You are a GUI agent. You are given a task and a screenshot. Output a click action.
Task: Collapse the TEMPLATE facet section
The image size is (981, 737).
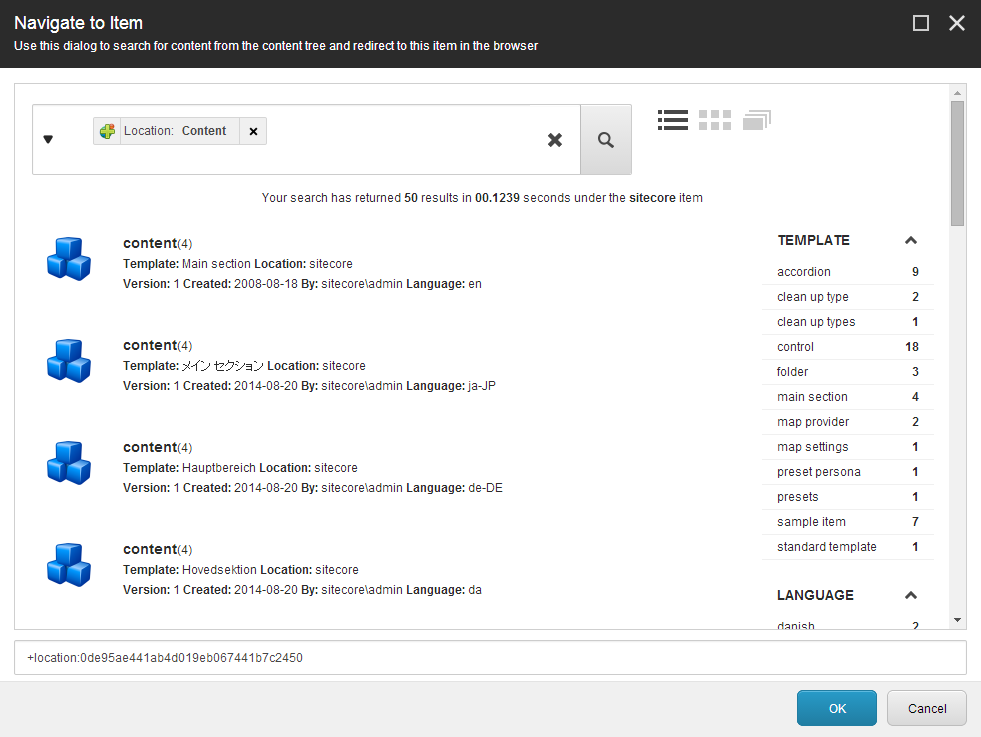[910, 241]
